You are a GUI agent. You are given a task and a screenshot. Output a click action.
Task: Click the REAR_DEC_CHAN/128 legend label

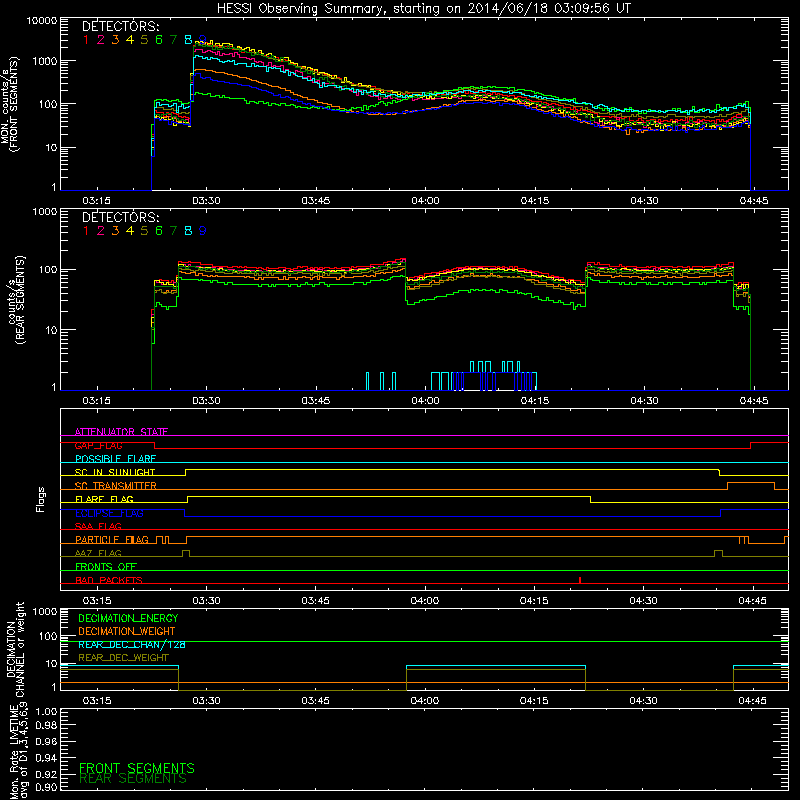(132, 644)
